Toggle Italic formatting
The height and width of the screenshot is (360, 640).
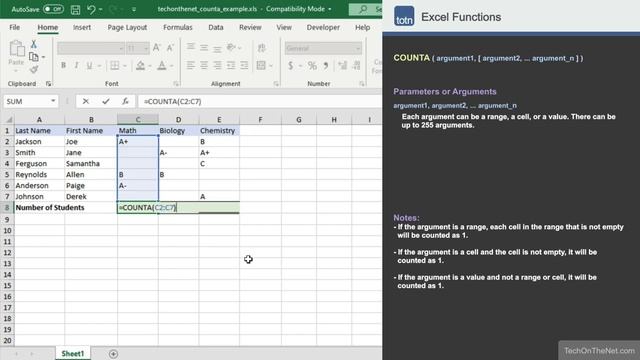click(x=76, y=65)
